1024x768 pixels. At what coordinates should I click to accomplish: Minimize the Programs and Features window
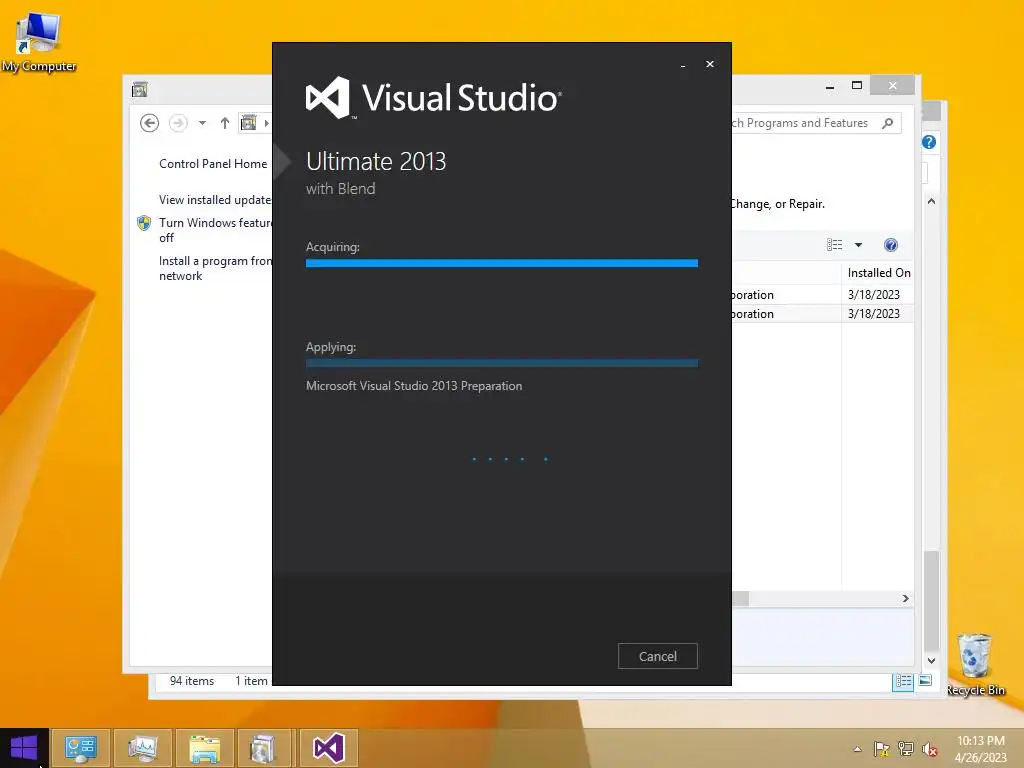(830, 86)
